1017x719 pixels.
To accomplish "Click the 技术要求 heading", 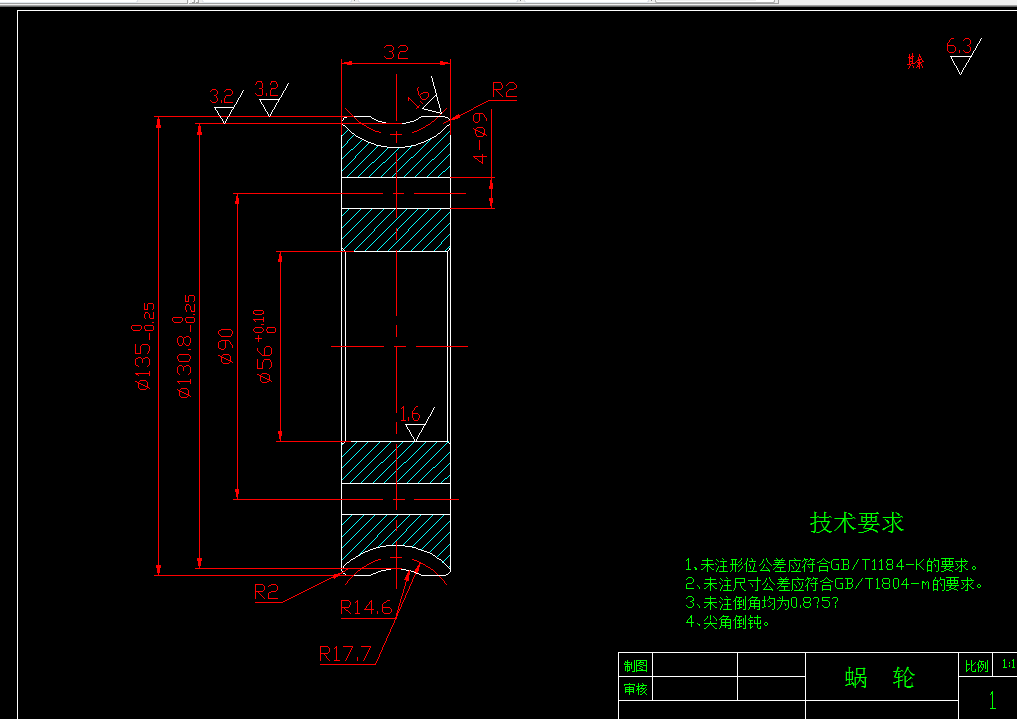I will click(857, 523).
